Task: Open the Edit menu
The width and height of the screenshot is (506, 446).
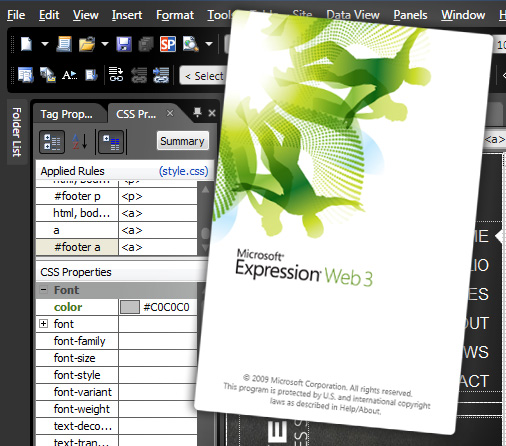Action: 49,15
